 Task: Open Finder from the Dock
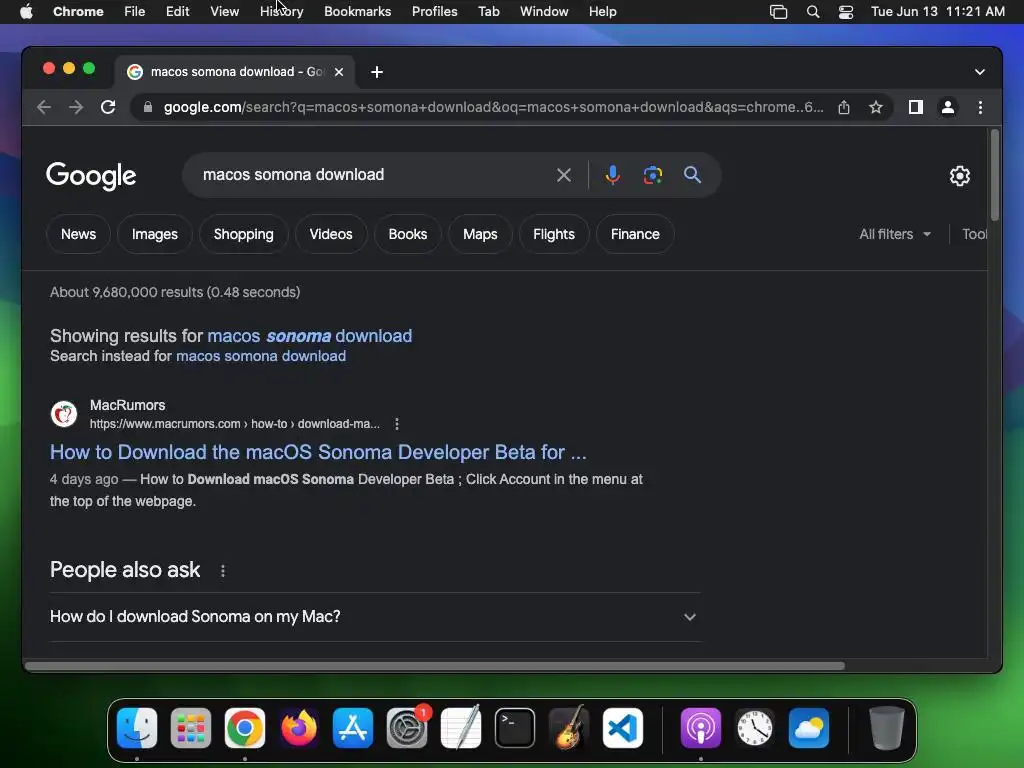click(x=137, y=728)
